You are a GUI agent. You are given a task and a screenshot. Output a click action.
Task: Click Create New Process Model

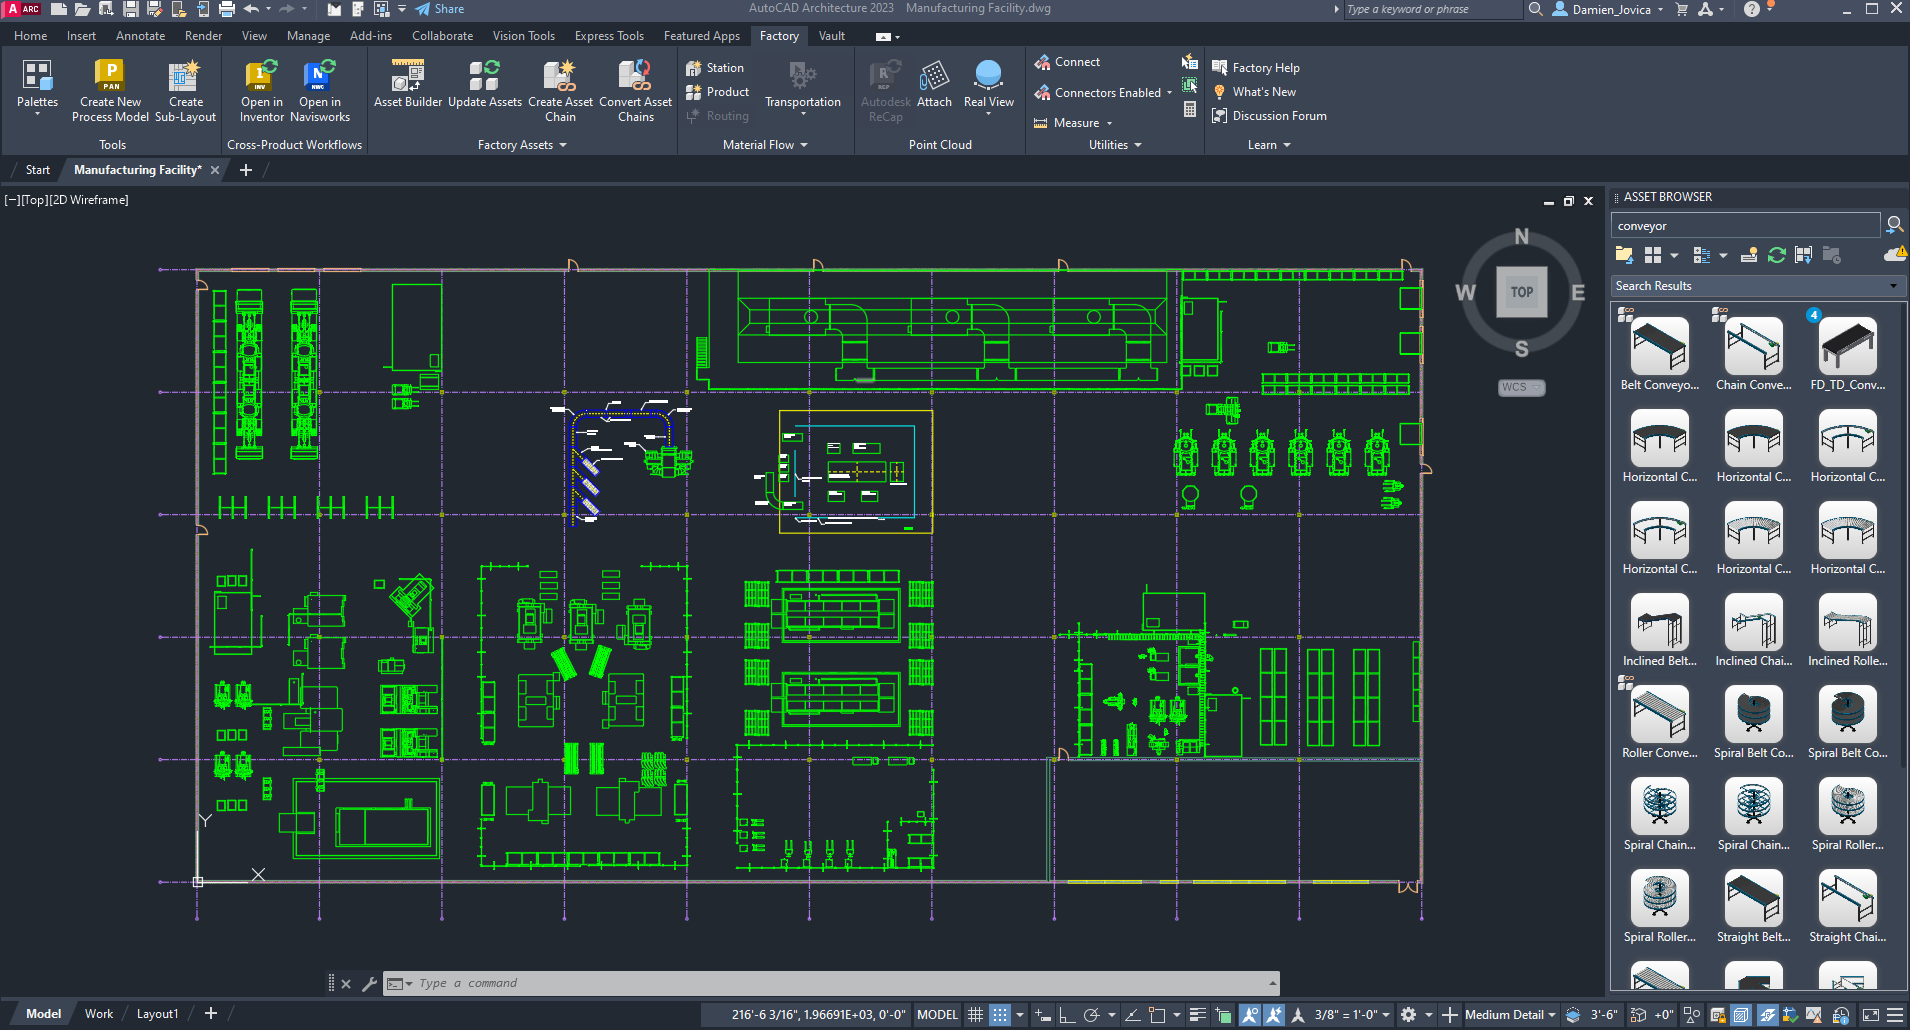coord(110,91)
